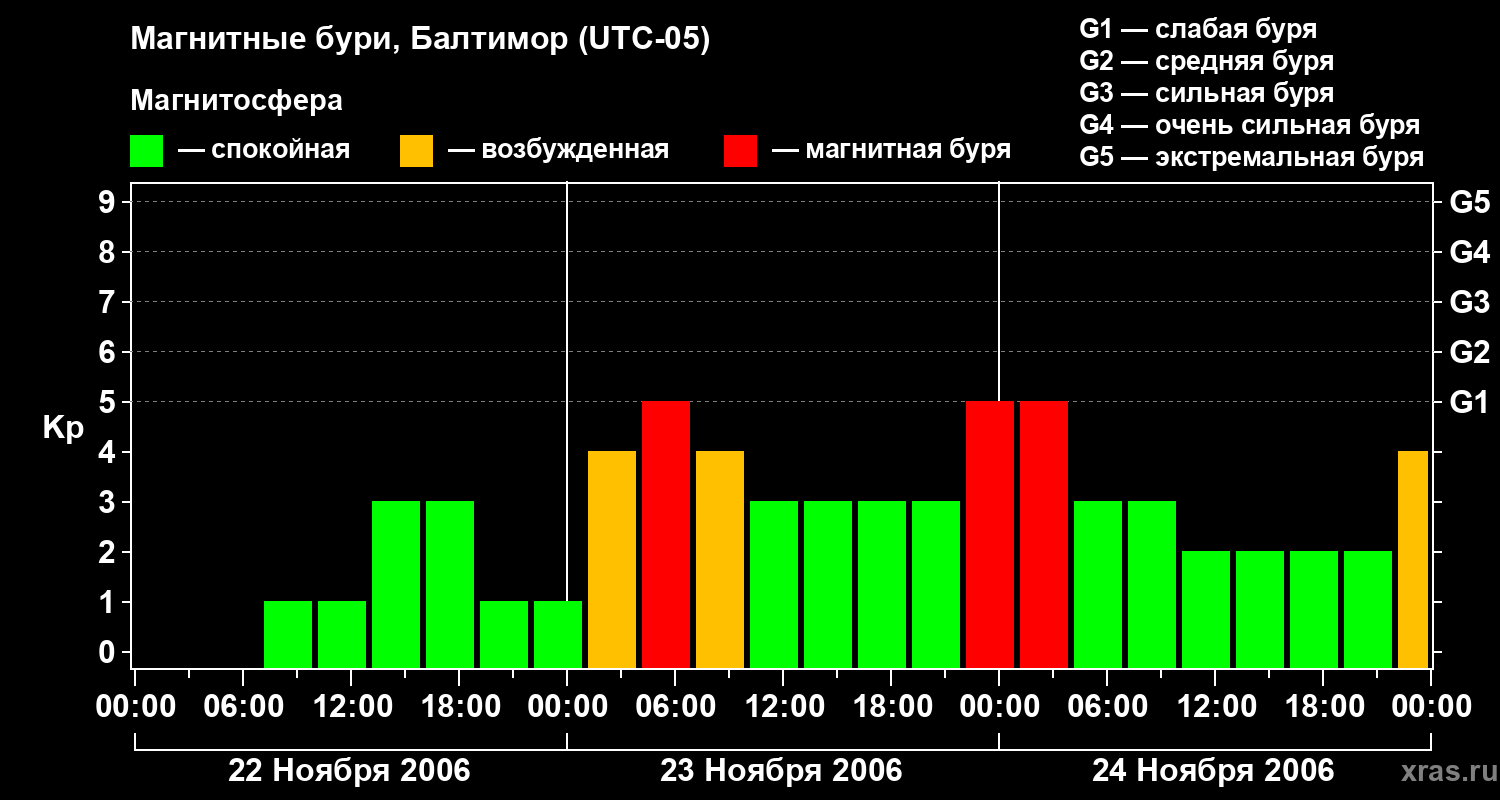Image resolution: width=1500 pixels, height=800 pixels.
Task: Click the legend text — возбужденная
Action: click(x=559, y=150)
